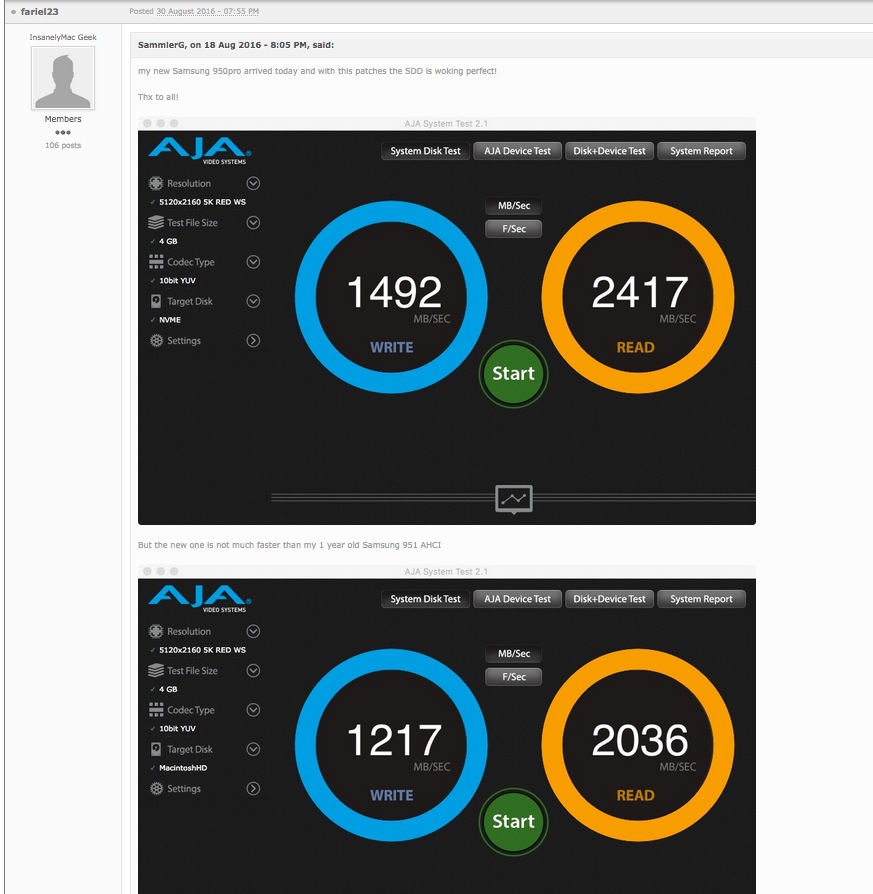
Task: Expand the Codec Type dropdown in the second AJA window
Action: pyautogui.click(x=253, y=710)
